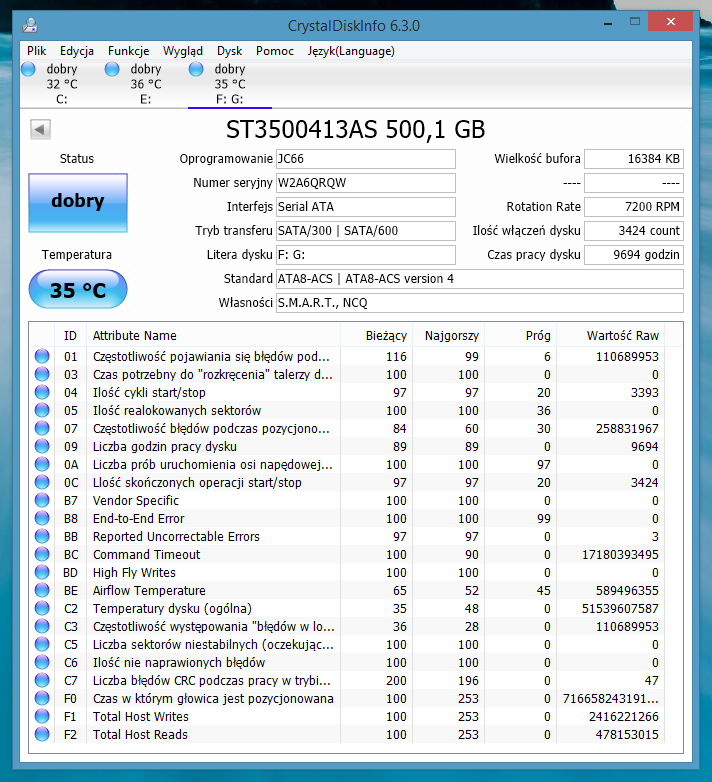Close the CrystalDiskInfo window
This screenshot has width=712, height=782.
click(671, 21)
